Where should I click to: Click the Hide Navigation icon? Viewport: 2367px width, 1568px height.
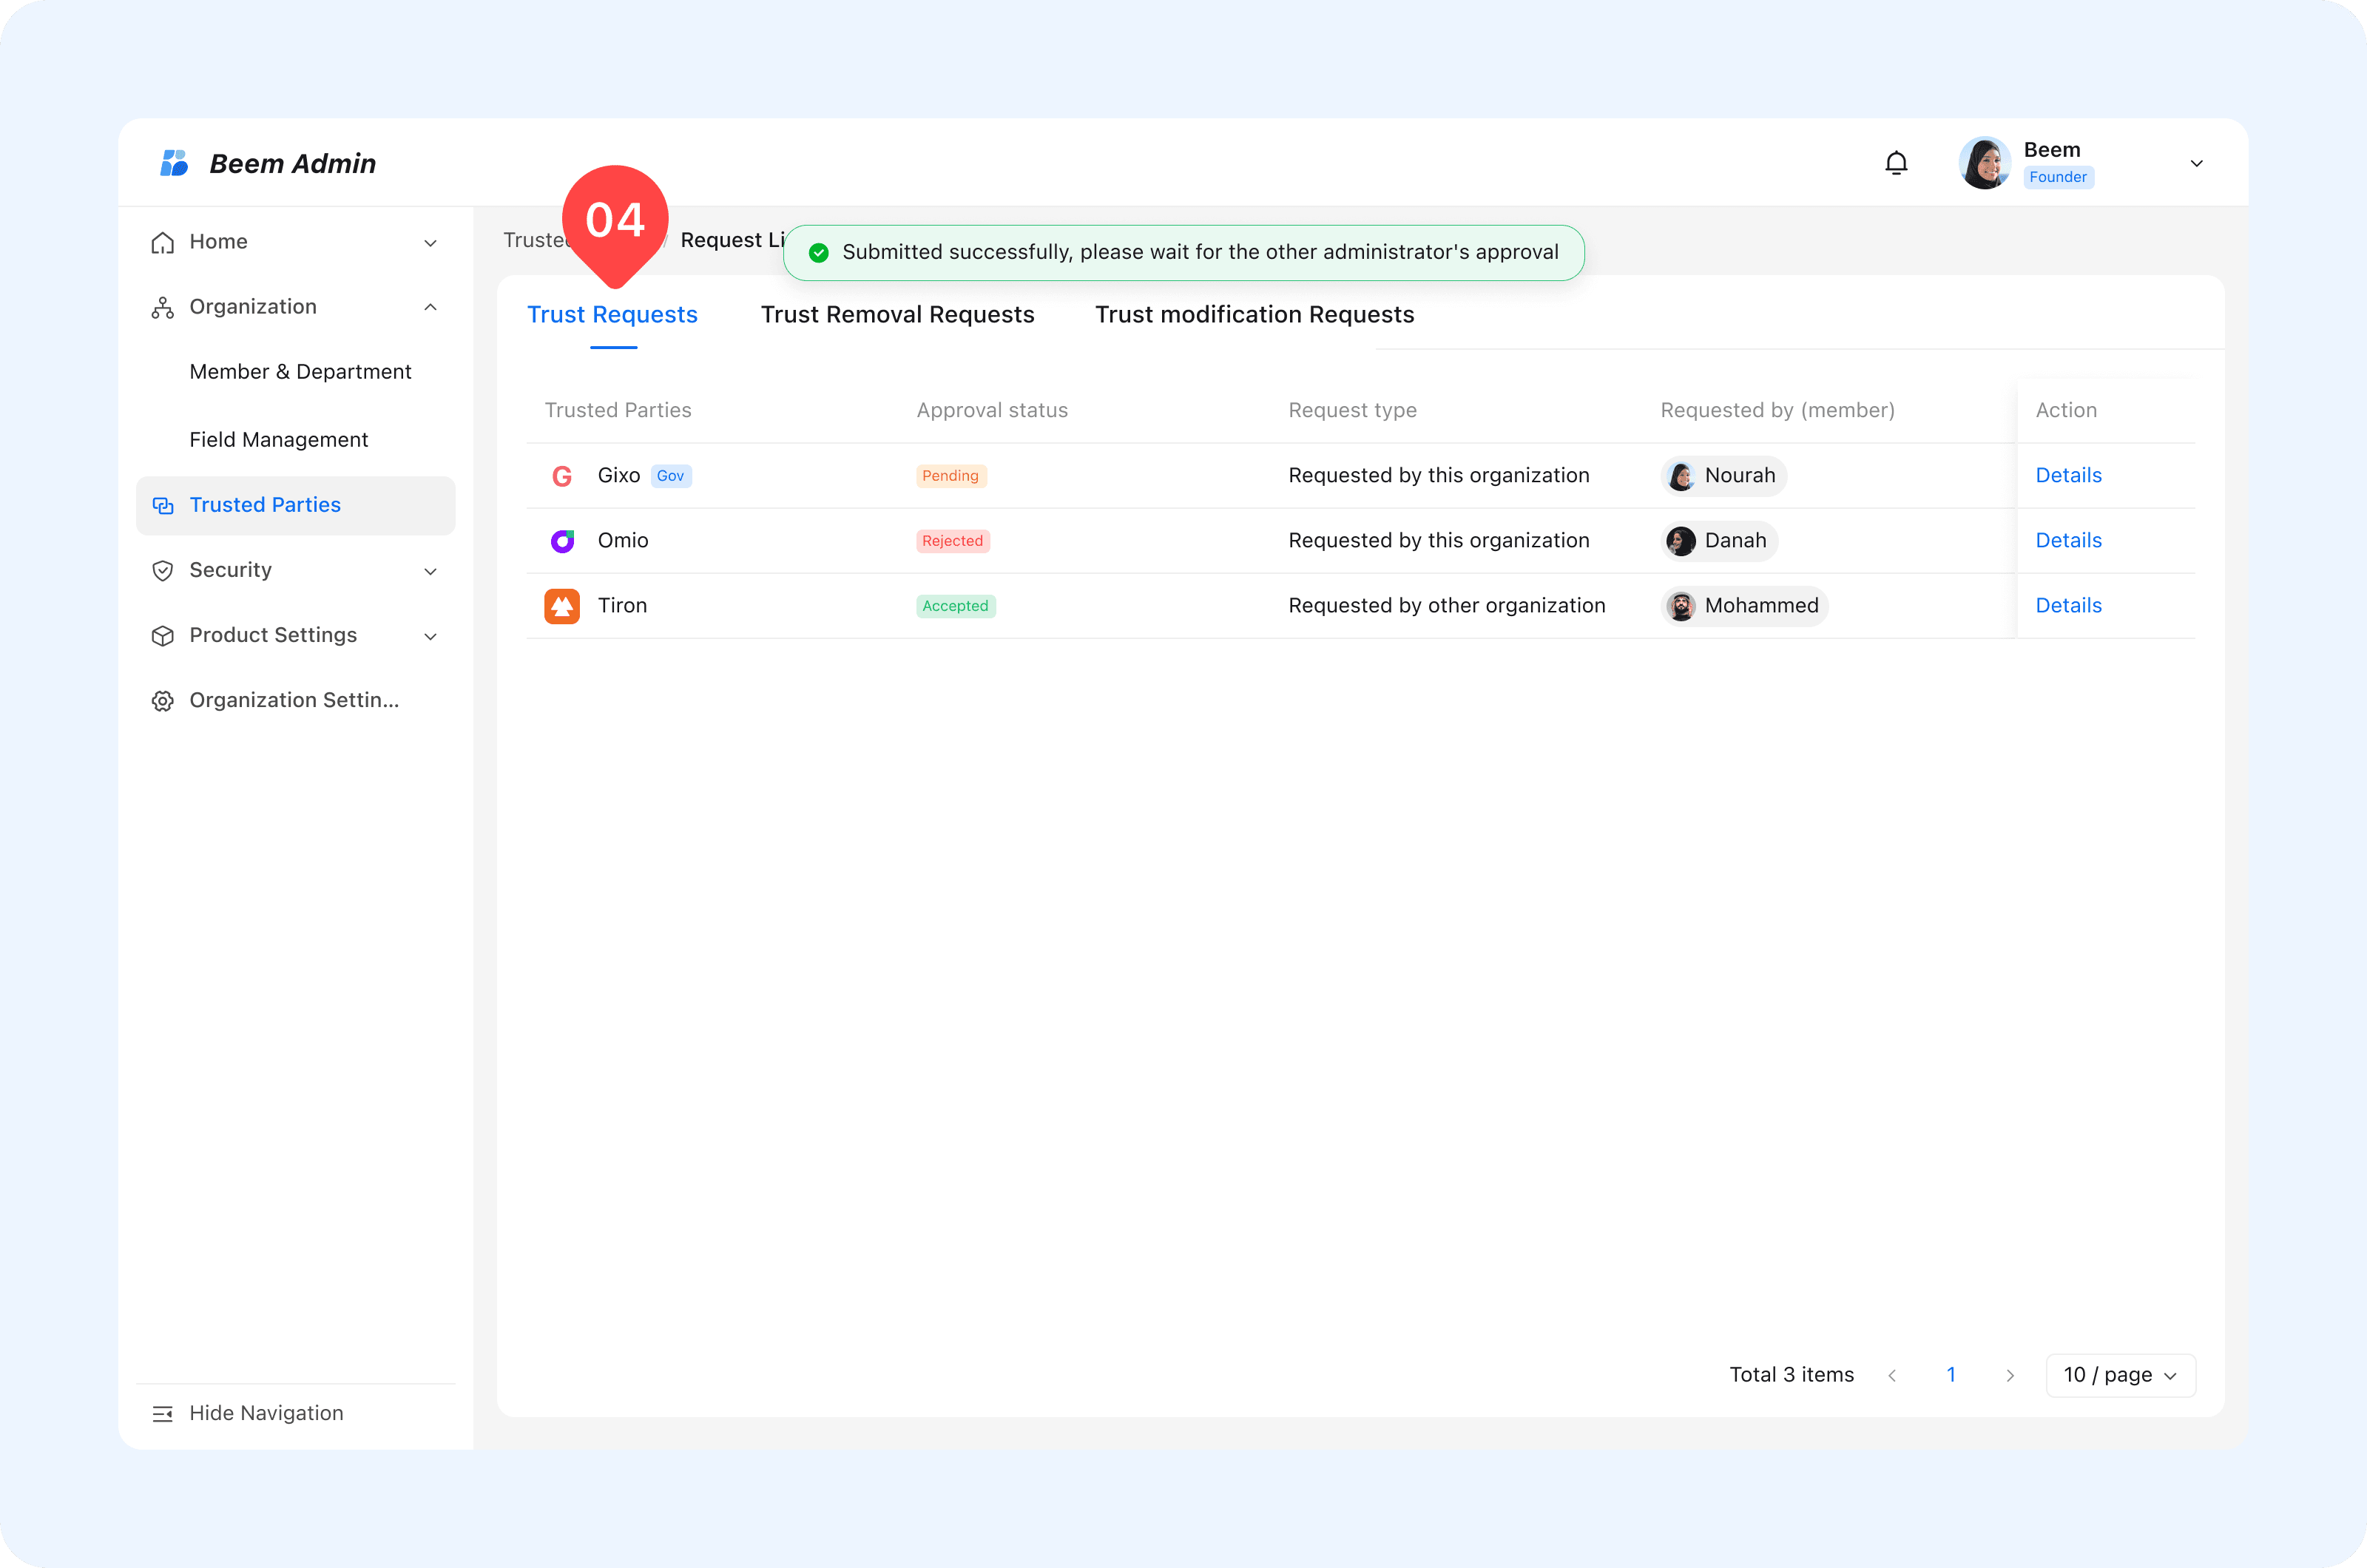[x=162, y=1413]
